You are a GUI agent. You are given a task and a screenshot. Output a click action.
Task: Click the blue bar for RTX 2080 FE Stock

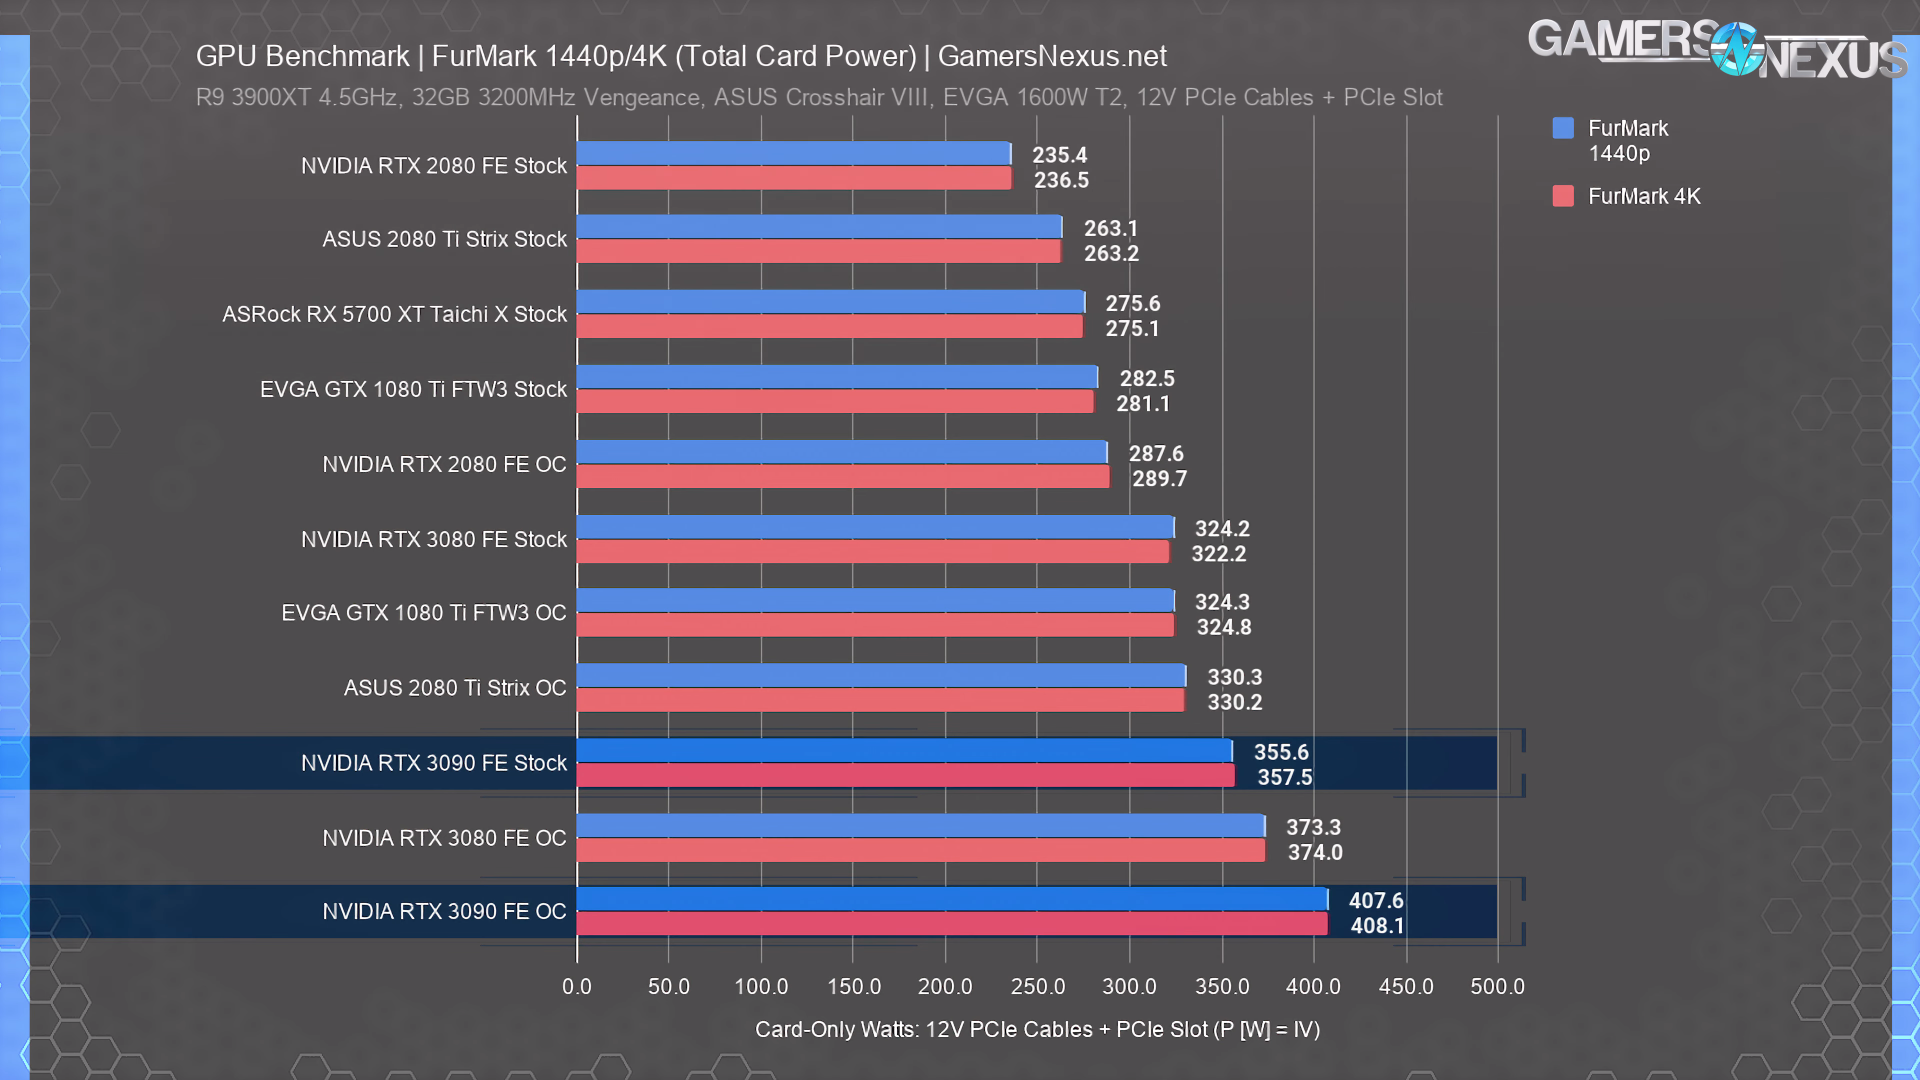click(793, 153)
